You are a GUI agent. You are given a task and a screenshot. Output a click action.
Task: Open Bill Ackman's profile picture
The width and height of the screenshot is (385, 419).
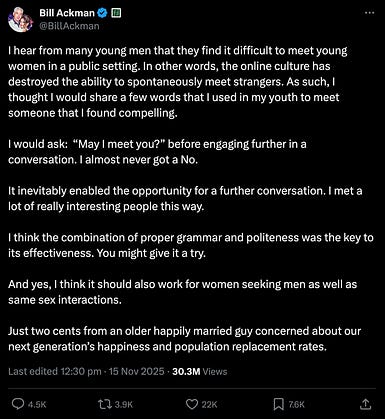(20, 19)
